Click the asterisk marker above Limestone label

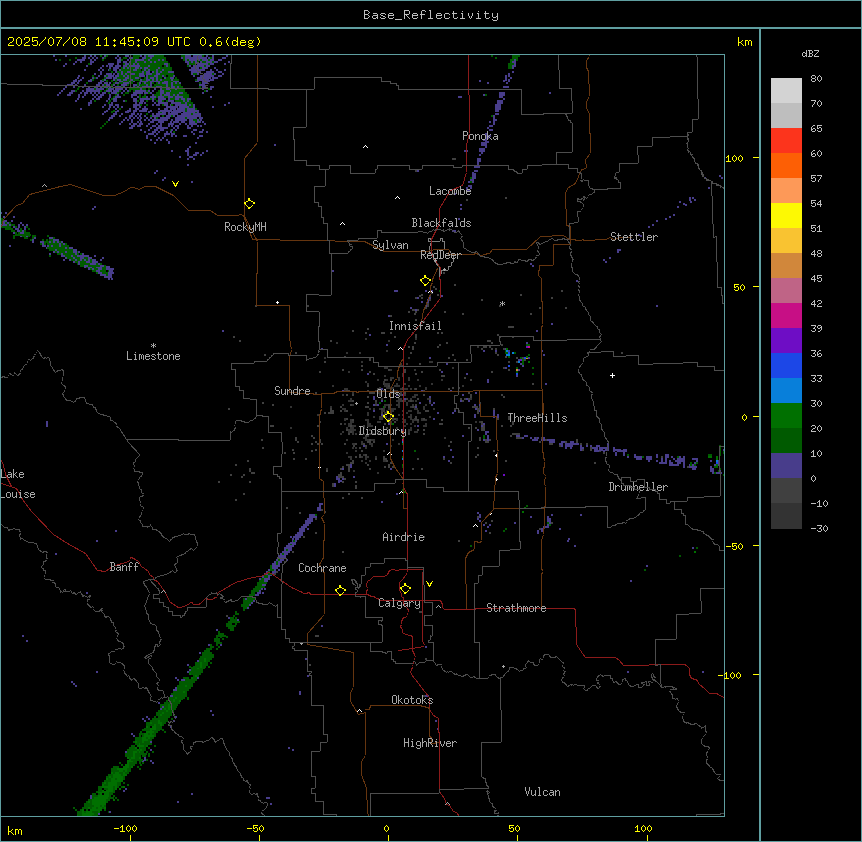153,346
